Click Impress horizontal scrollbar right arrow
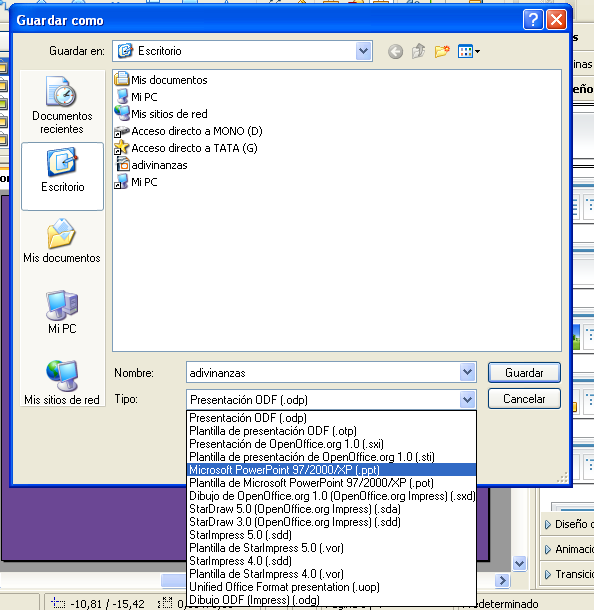 coord(502,580)
